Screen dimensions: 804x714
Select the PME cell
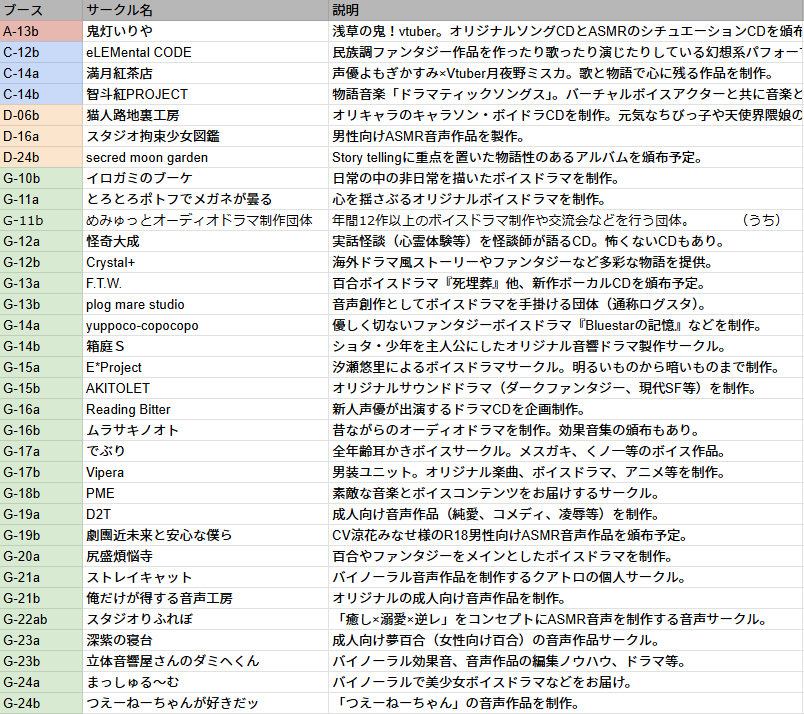point(206,494)
